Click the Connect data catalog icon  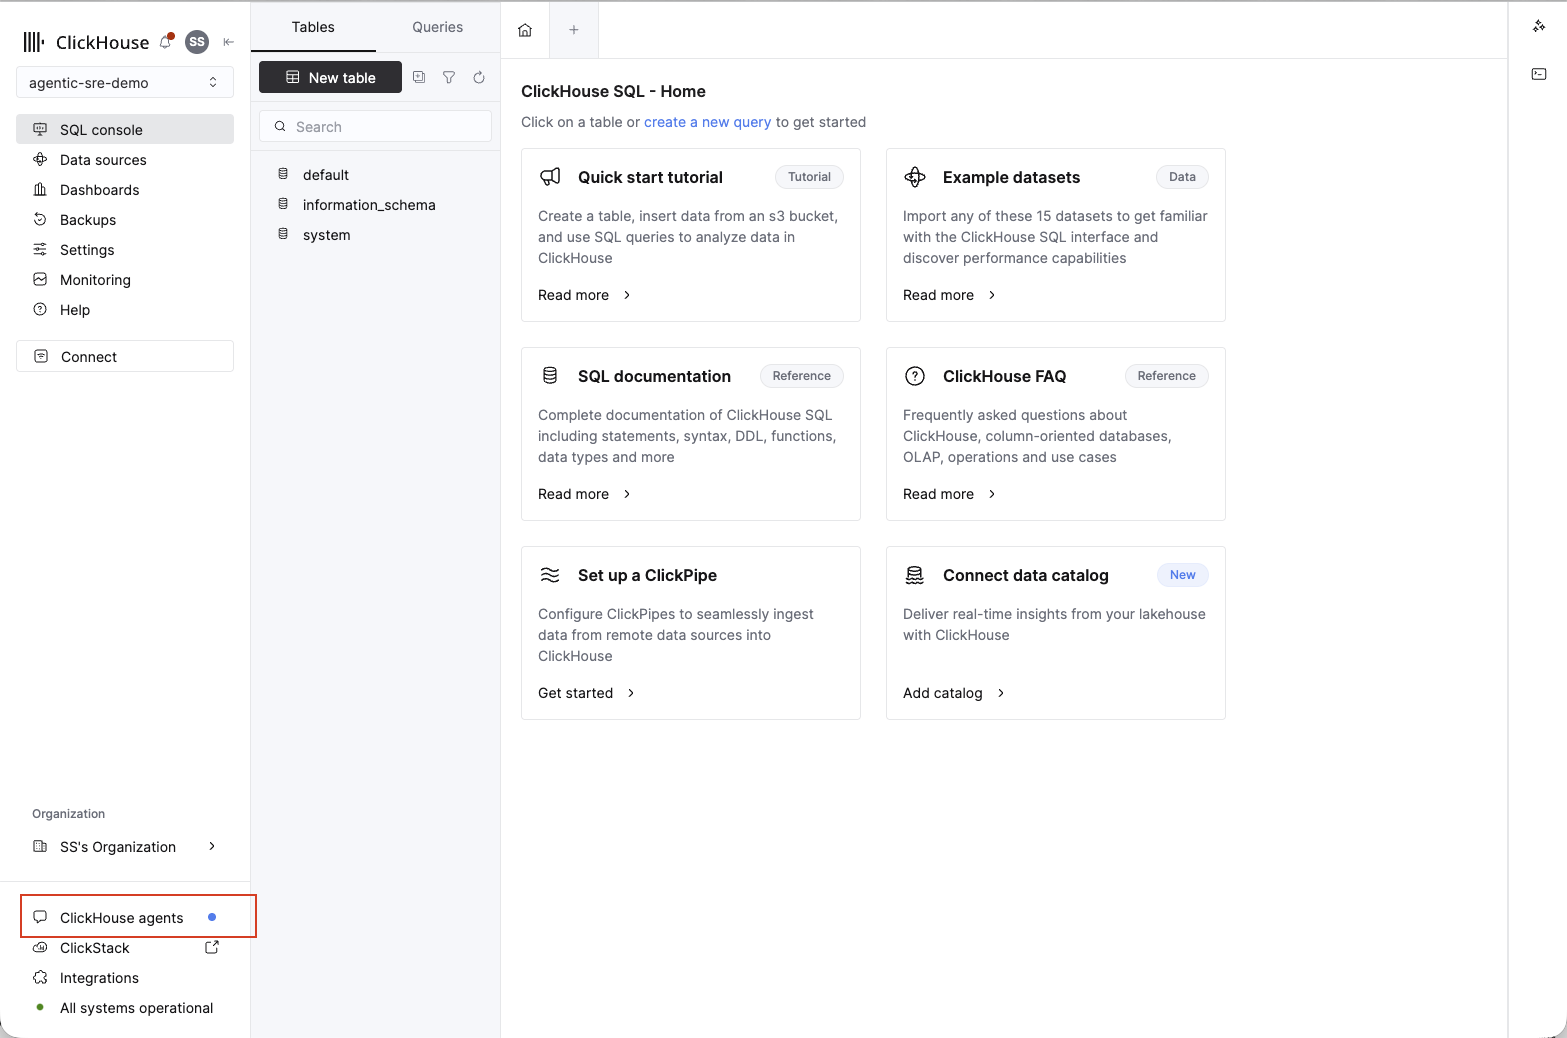pyautogui.click(x=915, y=575)
